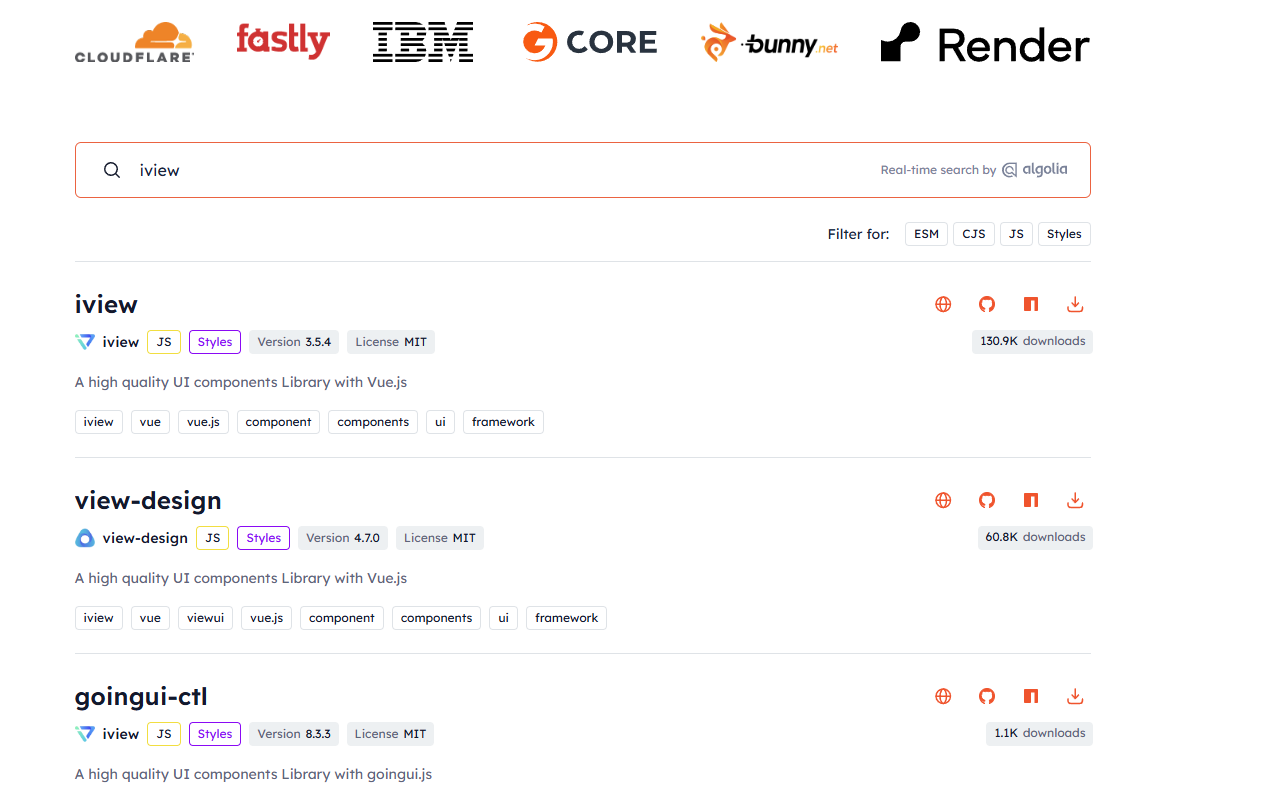Select view-design's vue keyword tag
1285x801 pixels.
pyautogui.click(x=150, y=618)
